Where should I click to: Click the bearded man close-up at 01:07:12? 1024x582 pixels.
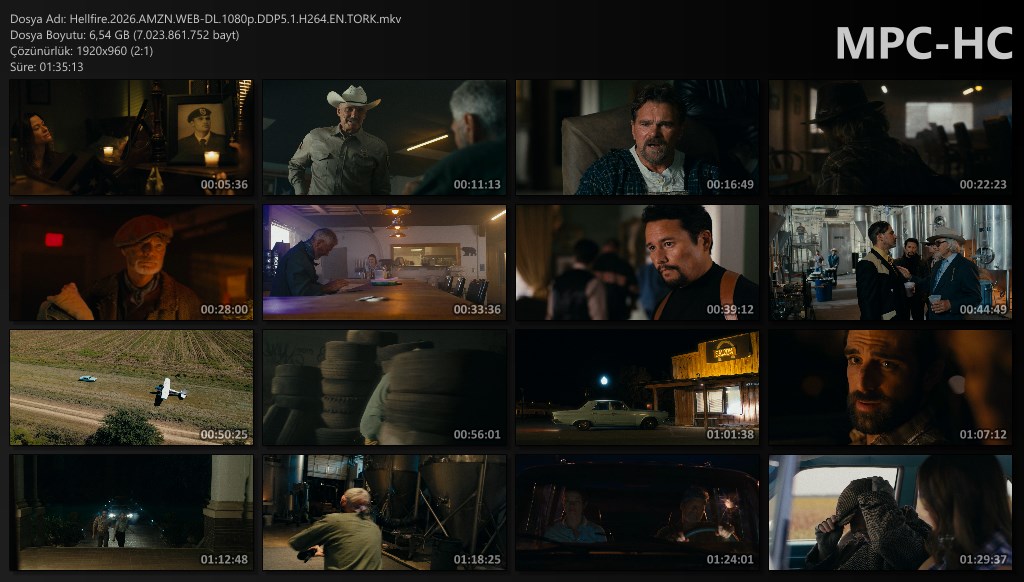pyautogui.click(x=890, y=388)
